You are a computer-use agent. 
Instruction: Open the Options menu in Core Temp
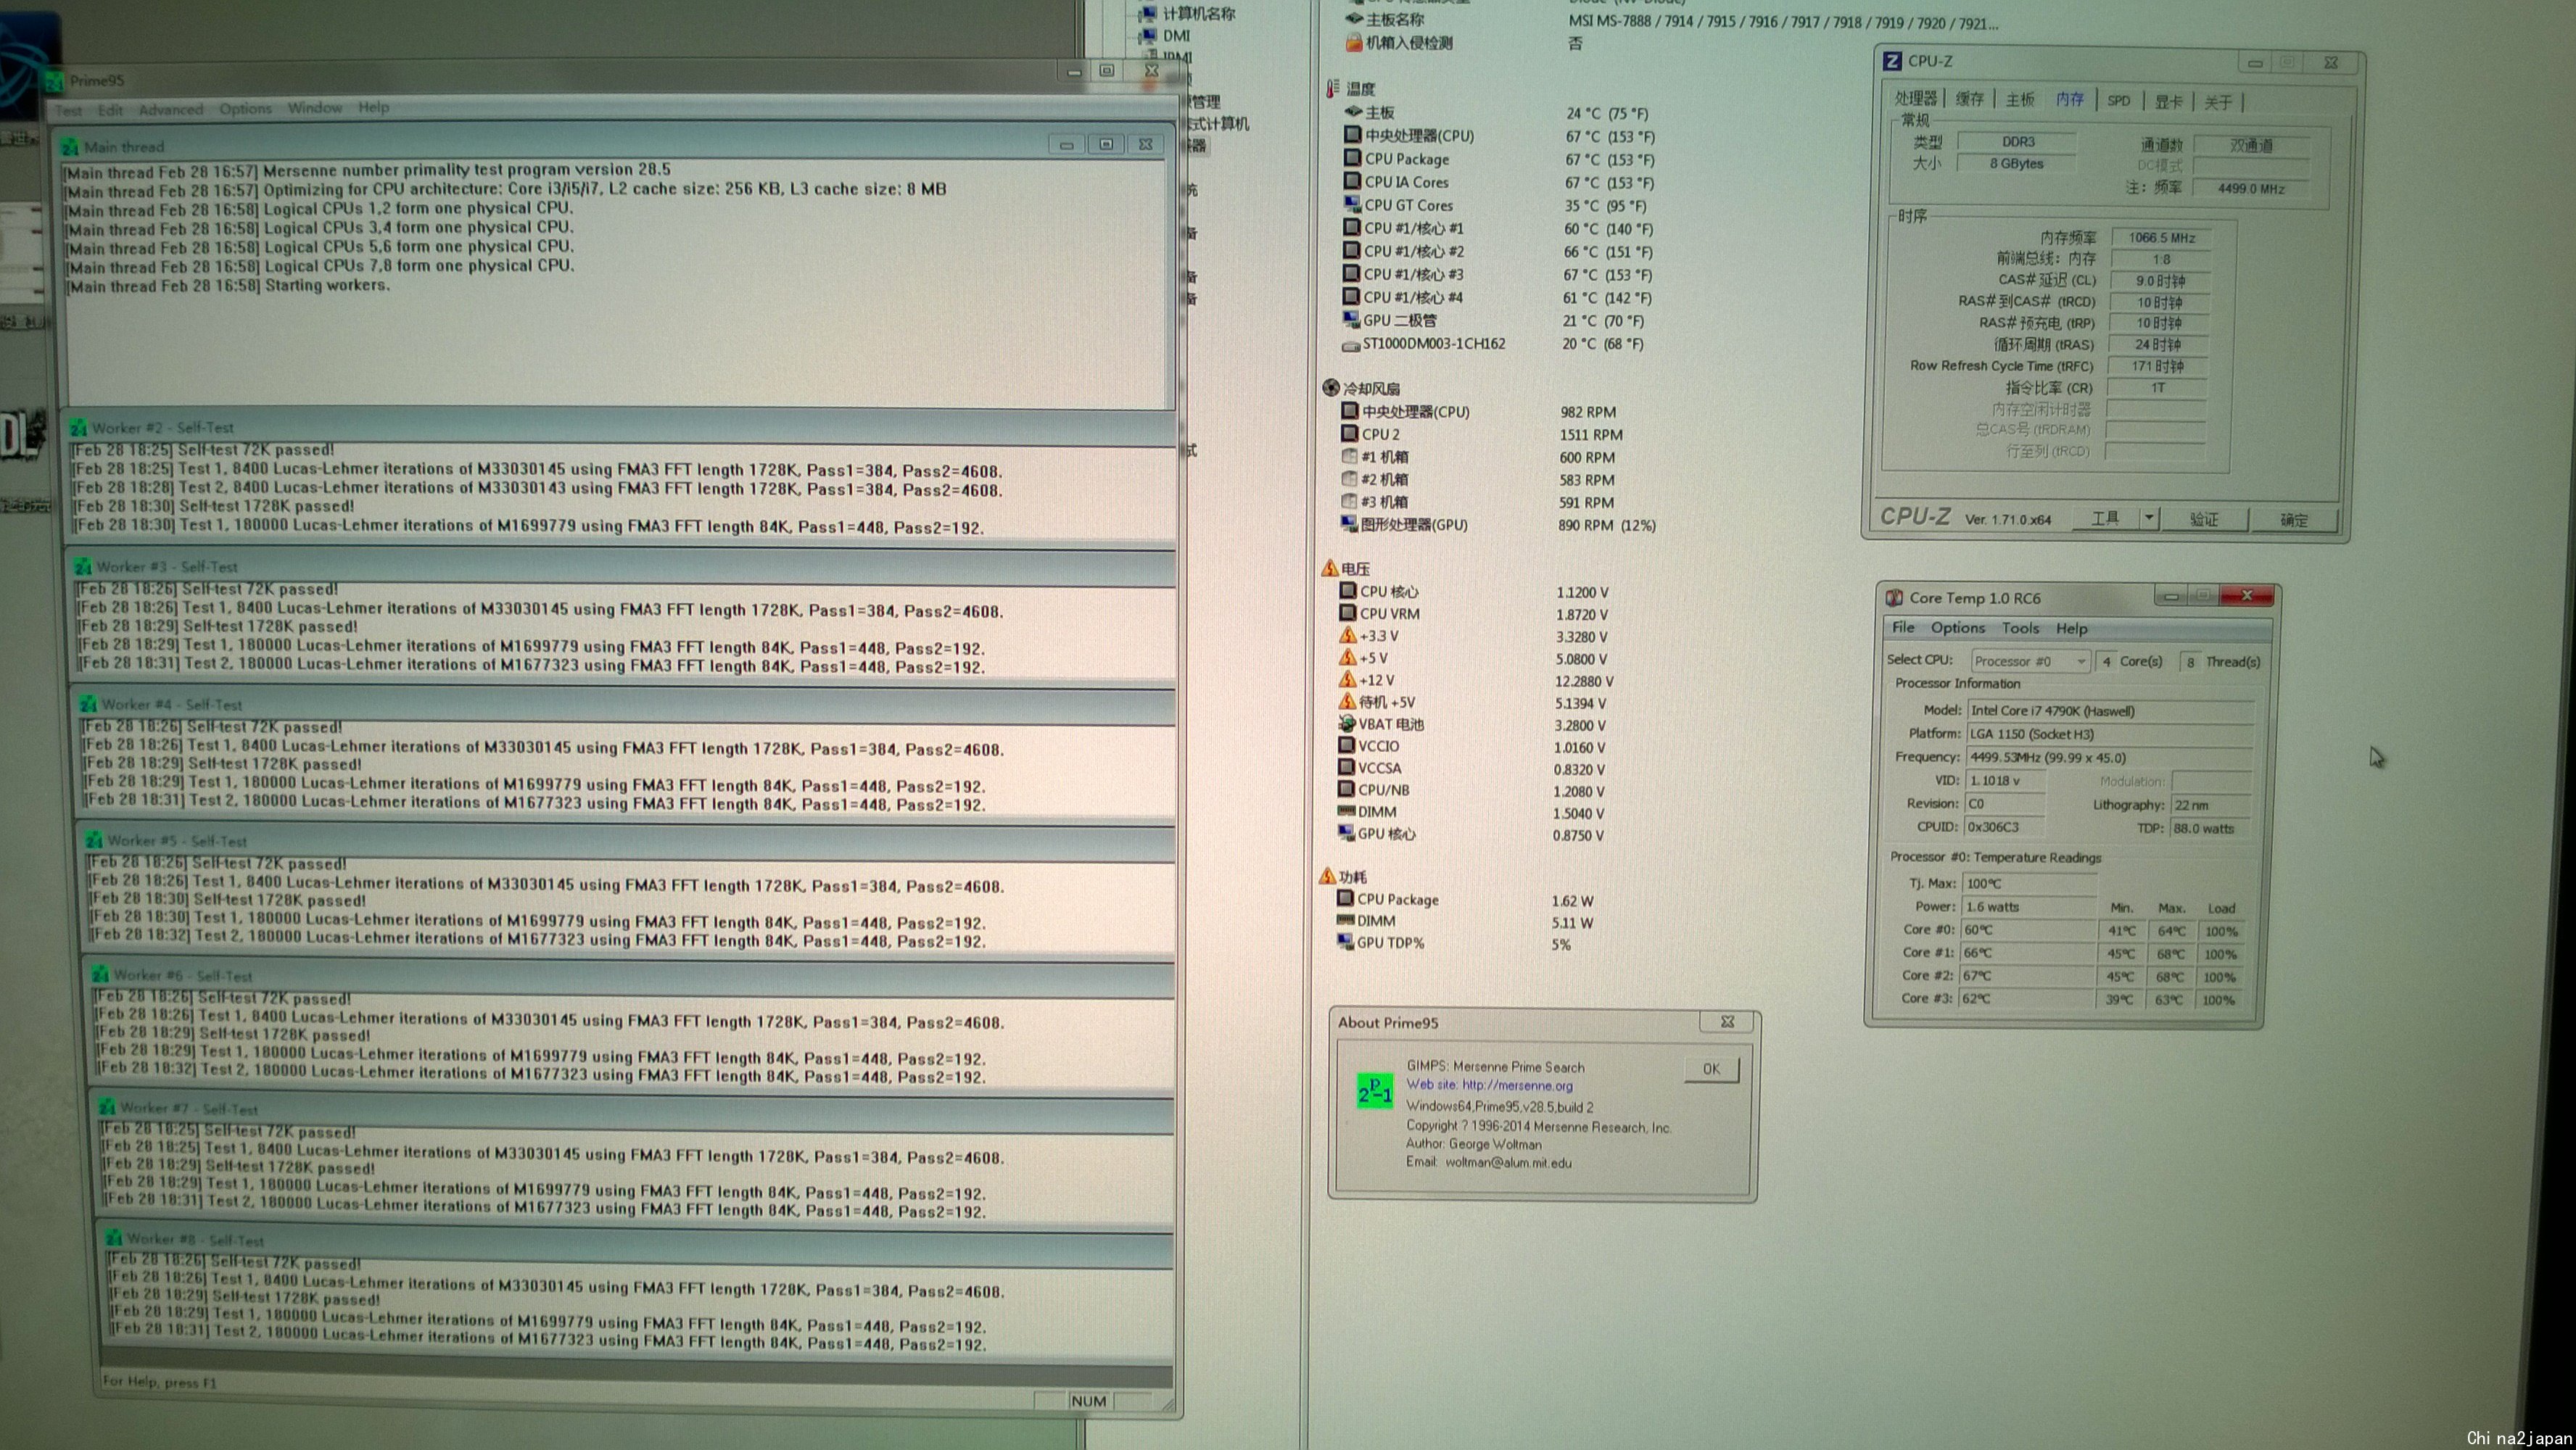(x=1957, y=627)
